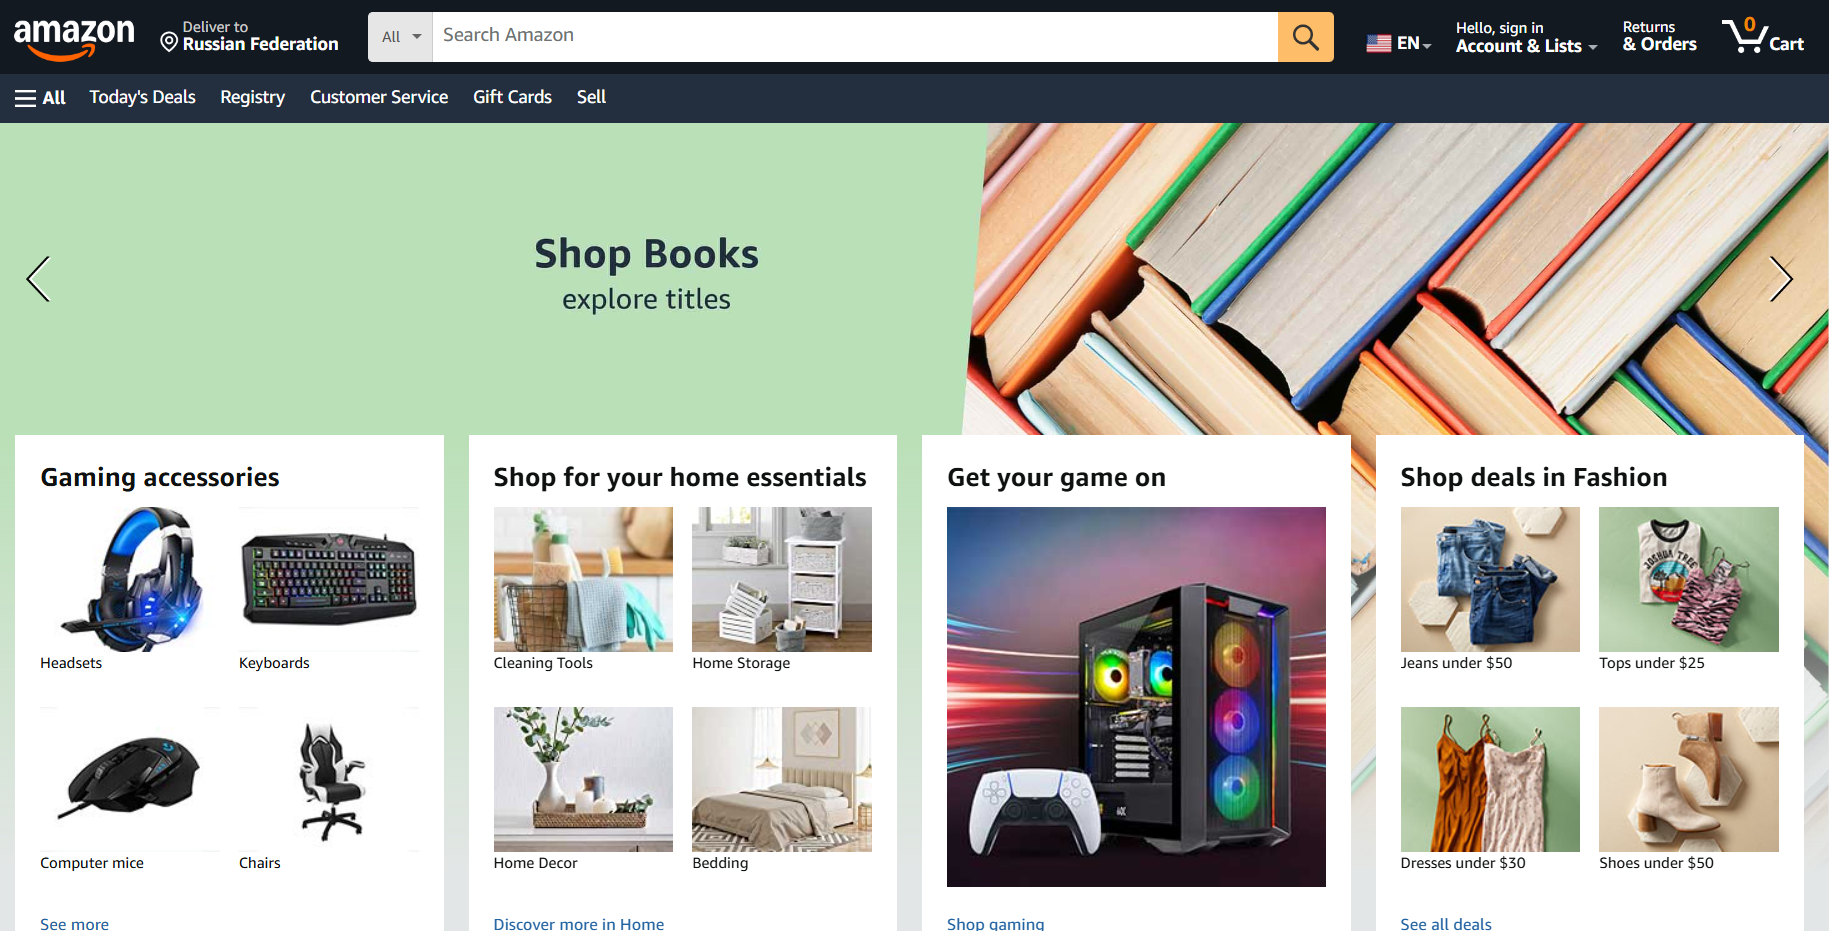This screenshot has width=1829, height=931.
Task: Open the gaming PC image card
Action: pos(1136,697)
